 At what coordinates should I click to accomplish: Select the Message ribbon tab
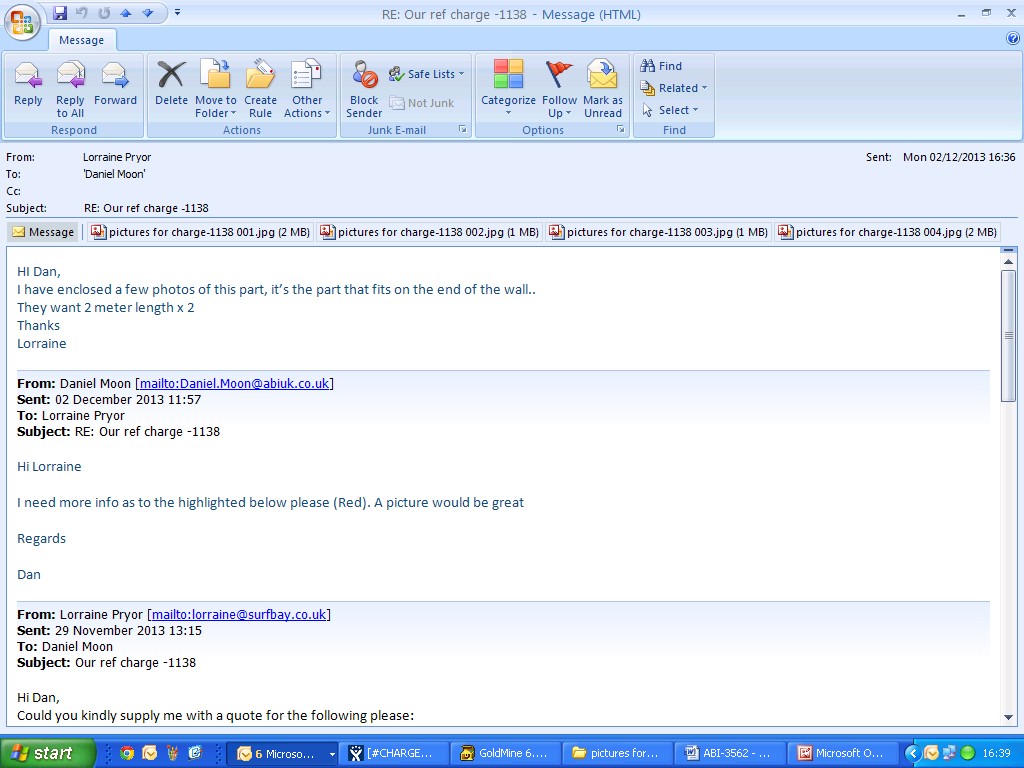pos(82,40)
